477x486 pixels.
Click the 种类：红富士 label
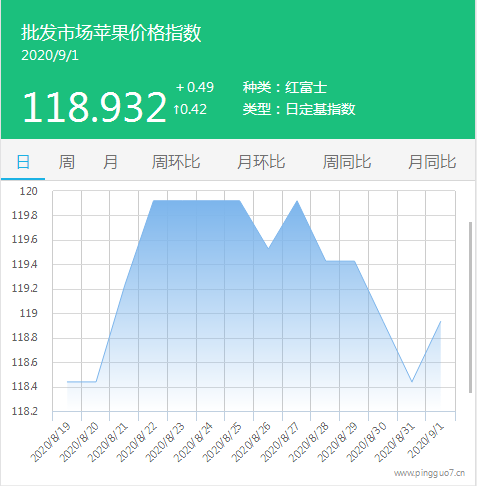(285, 87)
